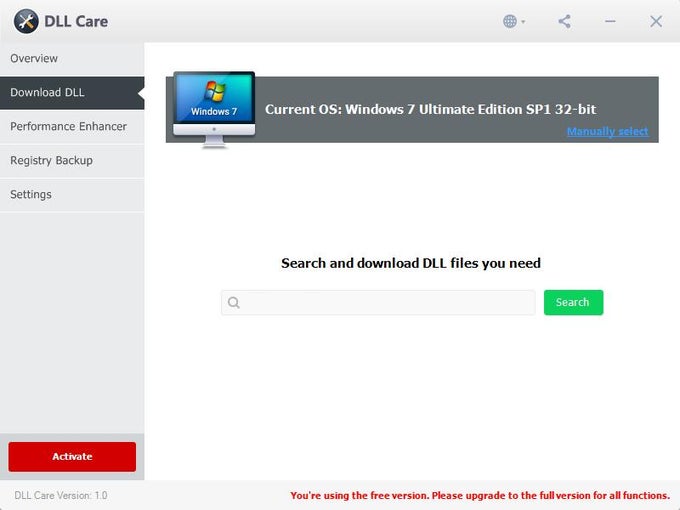Click the Search and download DLL heading
This screenshot has height=510, width=680.
[x=411, y=264]
